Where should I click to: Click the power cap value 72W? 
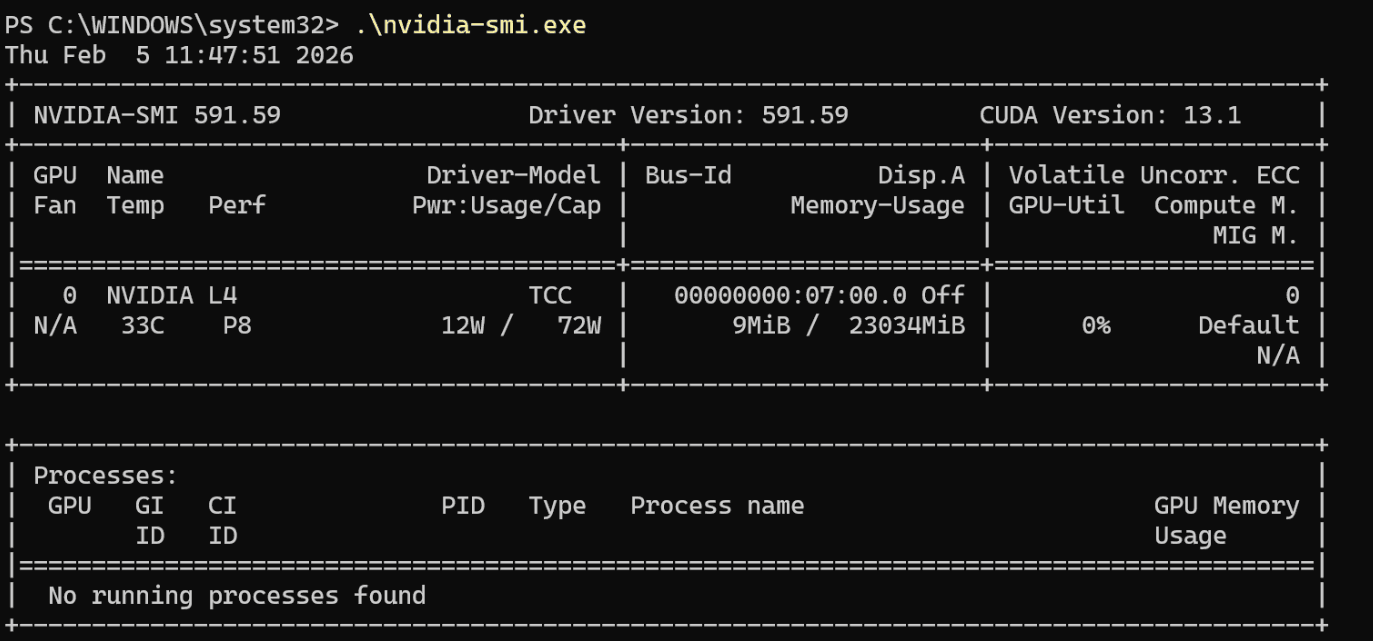tap(579, 325)
